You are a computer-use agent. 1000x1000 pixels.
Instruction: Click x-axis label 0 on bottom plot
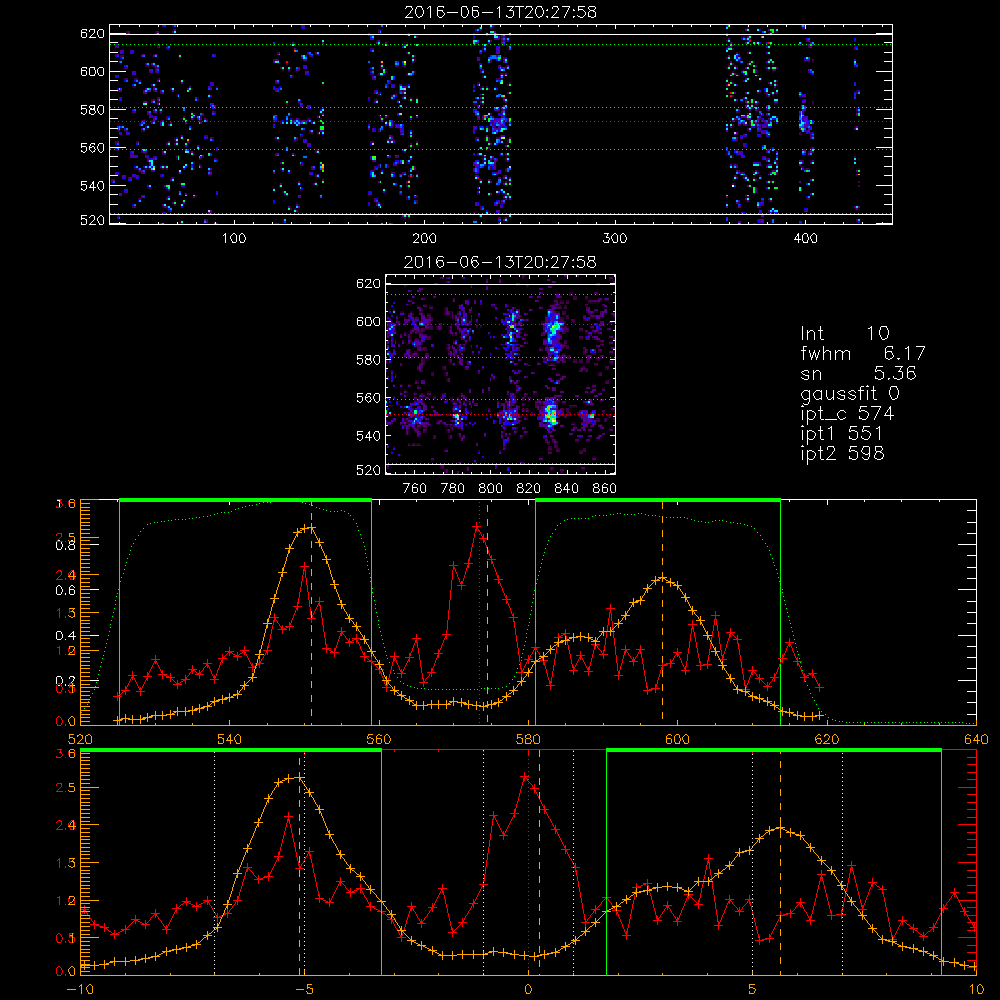coord(528,990)
